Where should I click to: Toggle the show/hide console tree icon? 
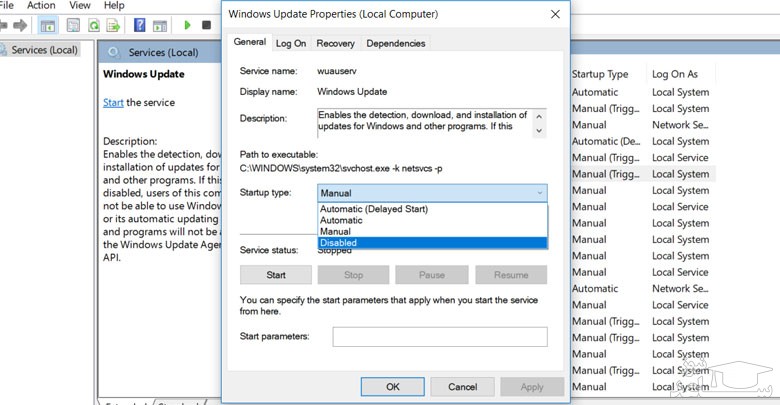pyautogui.click(x=47, y=25)
